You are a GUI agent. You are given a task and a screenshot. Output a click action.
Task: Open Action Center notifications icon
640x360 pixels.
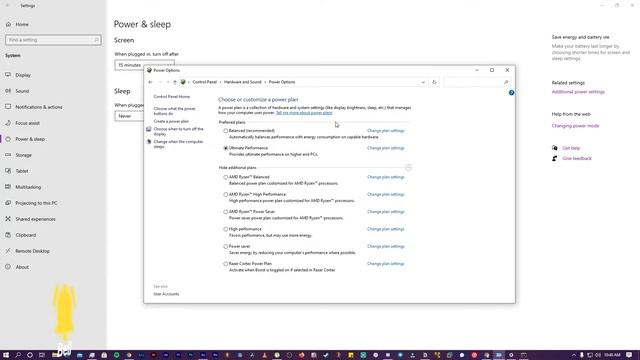pyautogui.click(x=629, y=355)
